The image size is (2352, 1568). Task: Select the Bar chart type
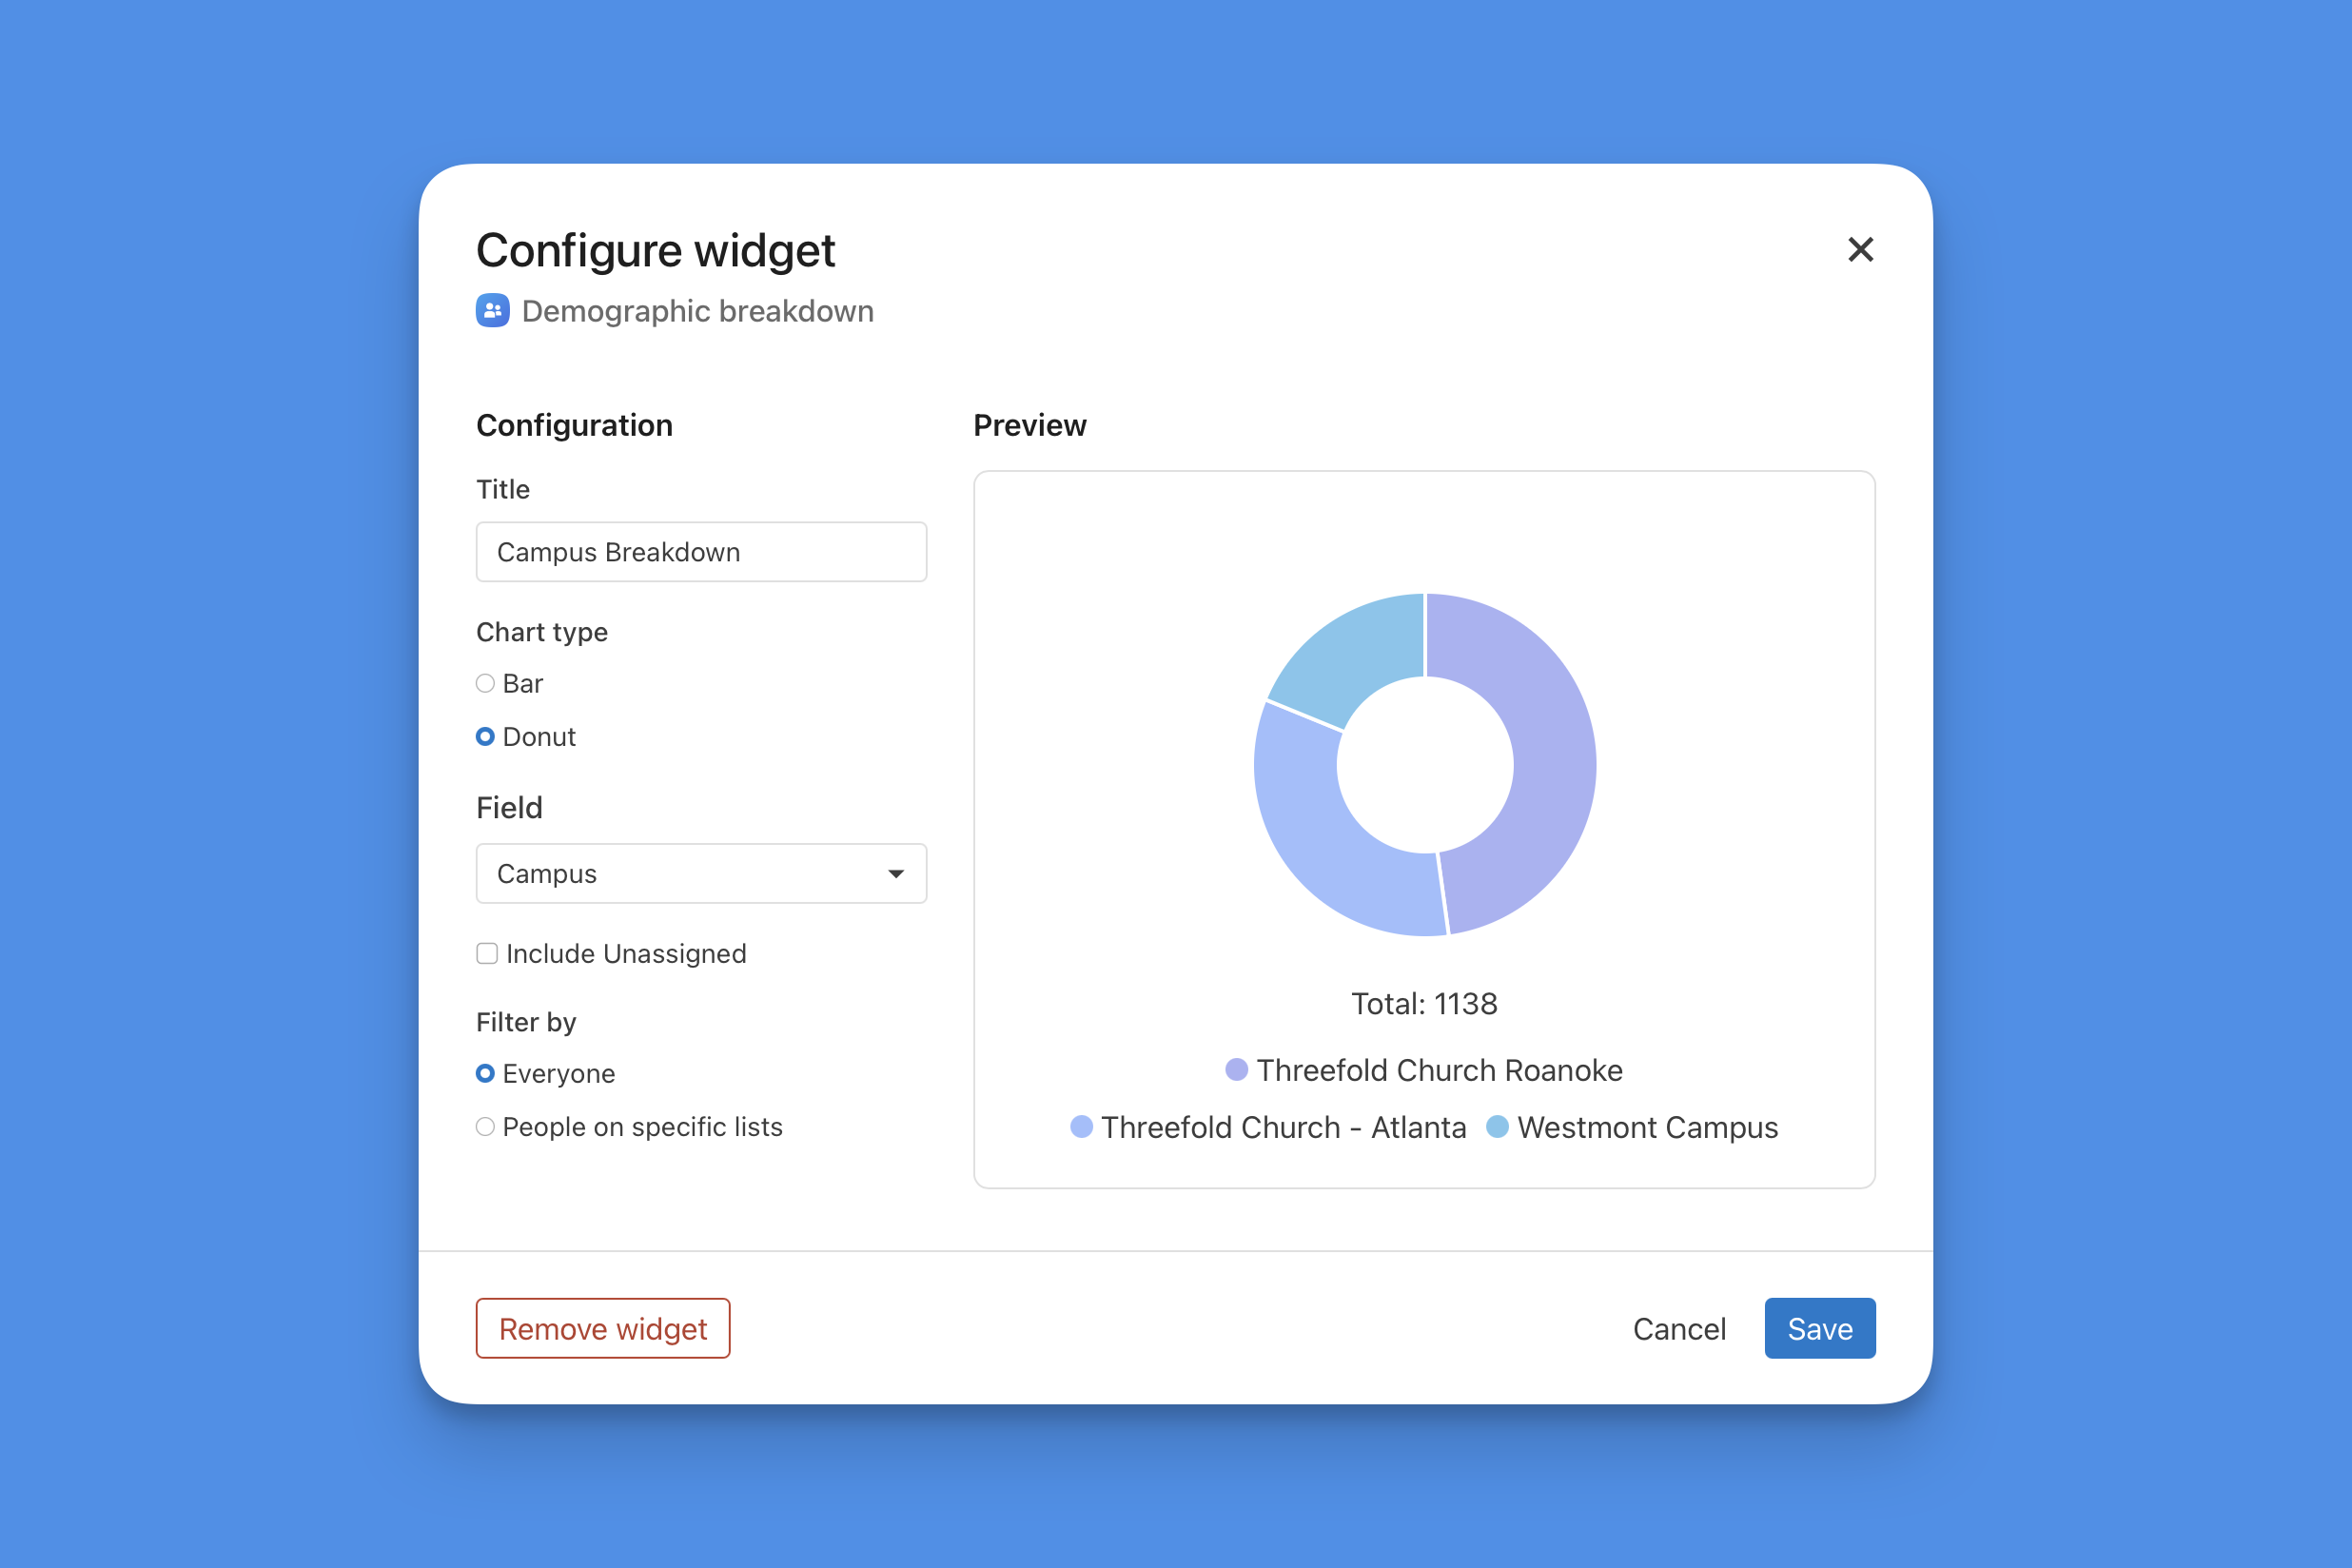click(485, 683)
